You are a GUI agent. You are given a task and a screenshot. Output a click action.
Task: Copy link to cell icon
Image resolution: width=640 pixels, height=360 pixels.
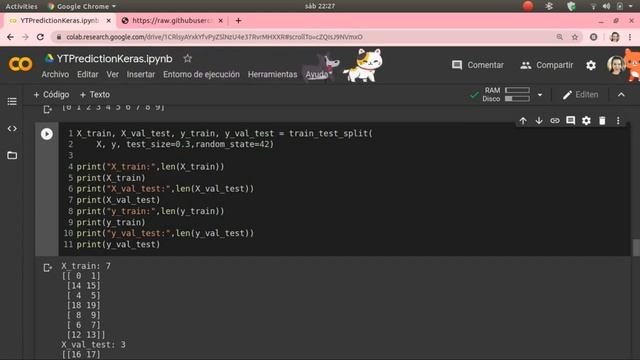pos(555,120)
